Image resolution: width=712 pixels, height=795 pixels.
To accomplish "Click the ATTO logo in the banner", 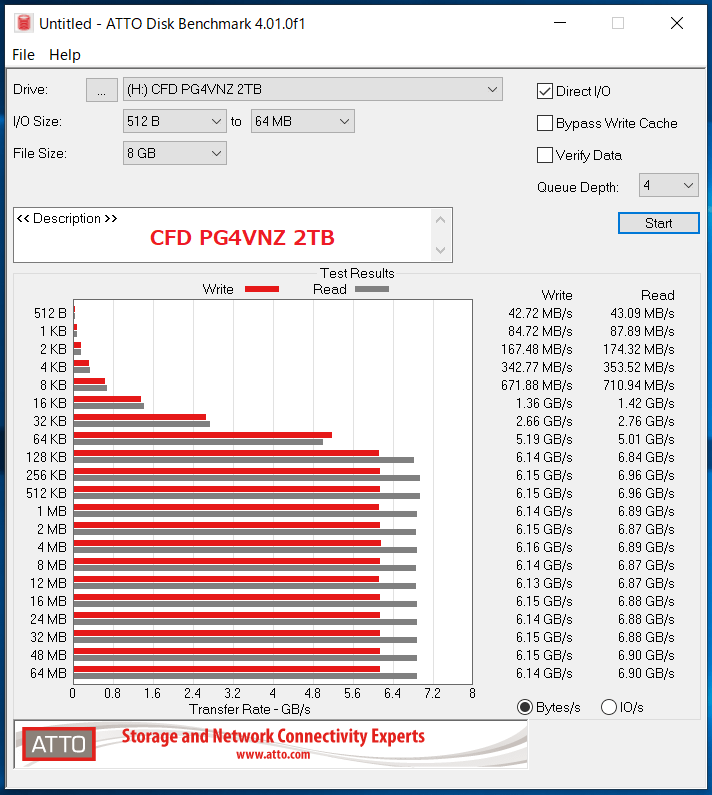I will coord(58,744).
